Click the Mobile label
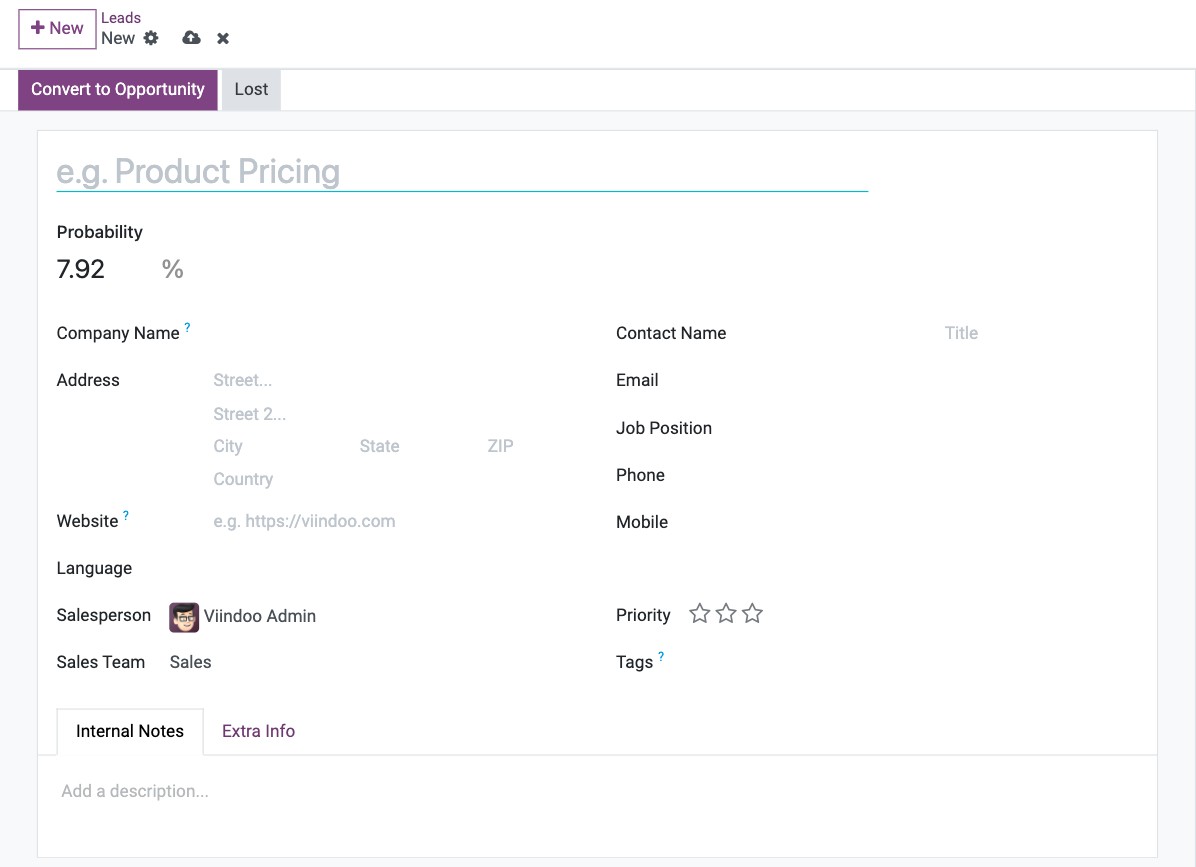 pyautogui.click(x=641, y=522)
